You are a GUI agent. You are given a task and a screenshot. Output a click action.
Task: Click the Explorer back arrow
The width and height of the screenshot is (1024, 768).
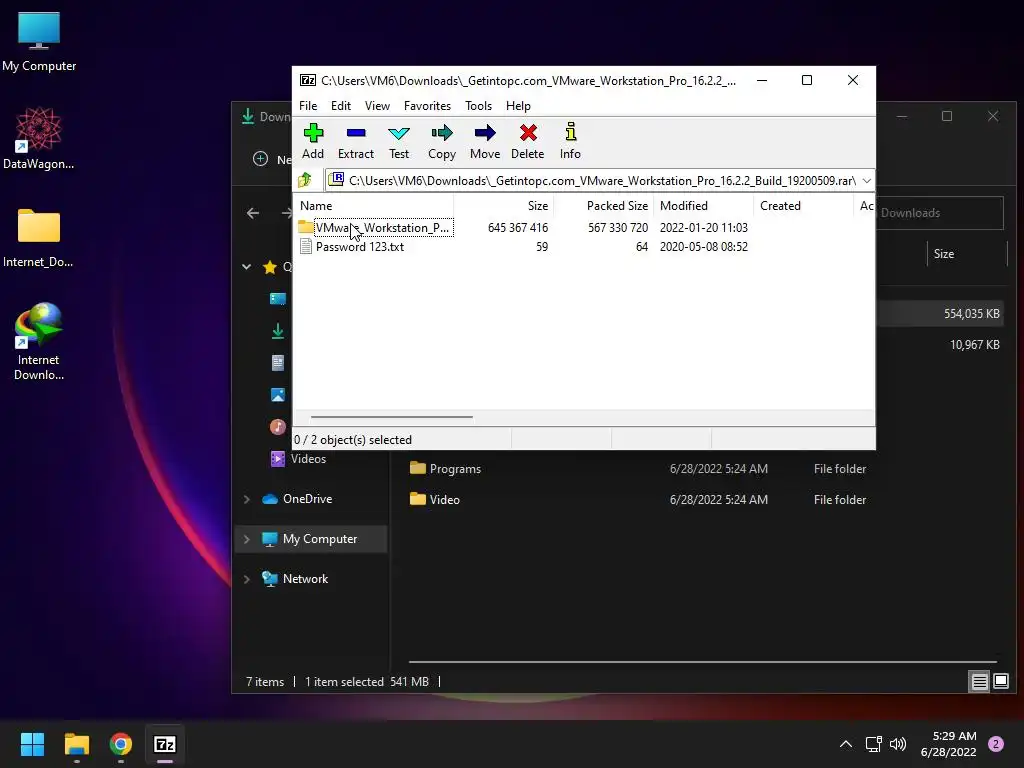click(253, 213)
